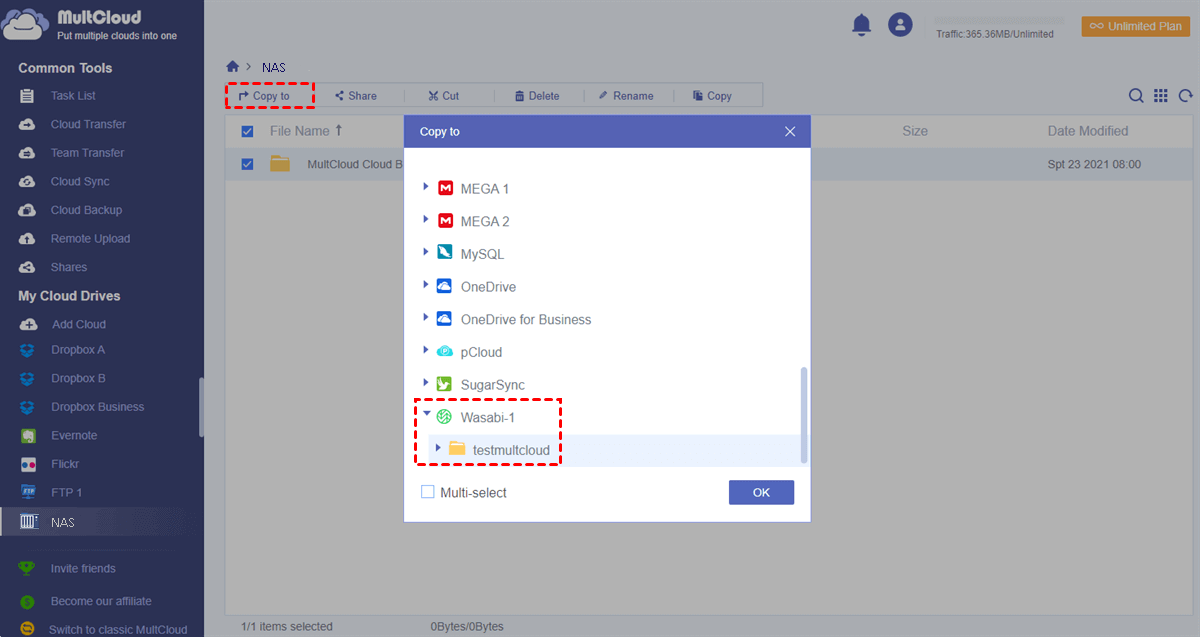Click the NAS breadcrumb text
This screenshot has height=637, width=1200.
[x=274, y=67]
